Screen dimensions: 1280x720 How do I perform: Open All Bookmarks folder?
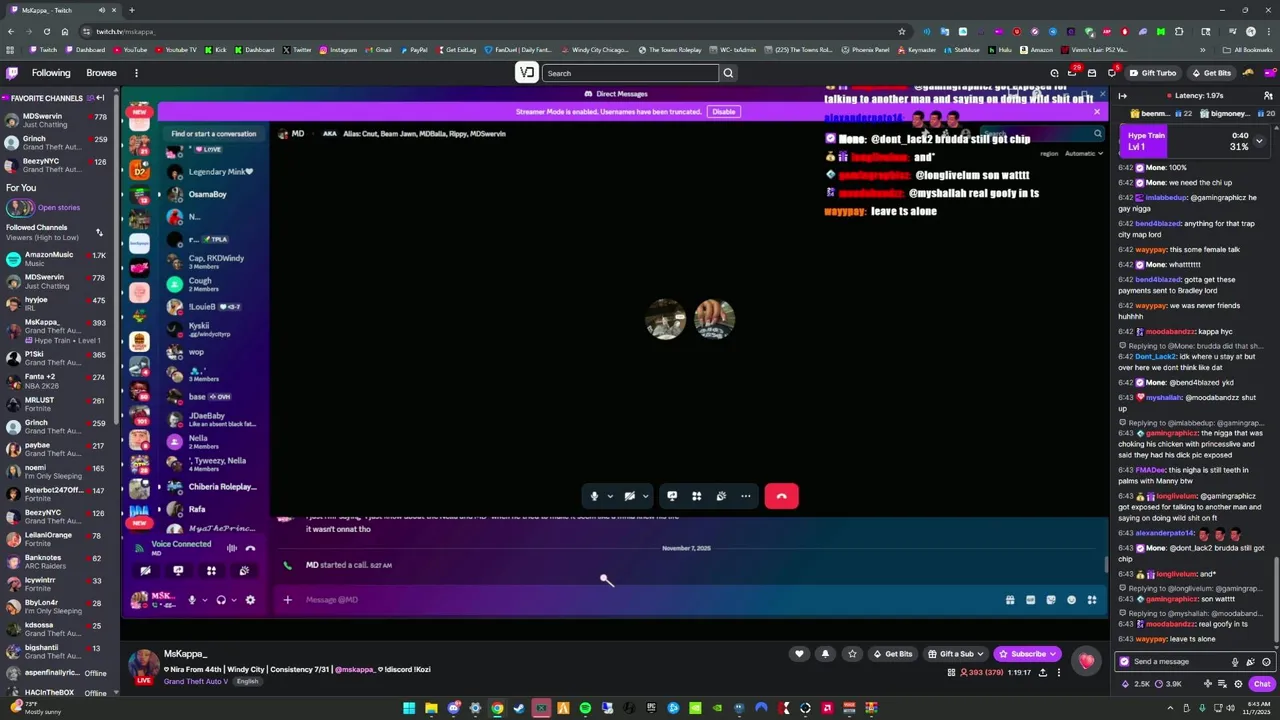pos(1247,50)
